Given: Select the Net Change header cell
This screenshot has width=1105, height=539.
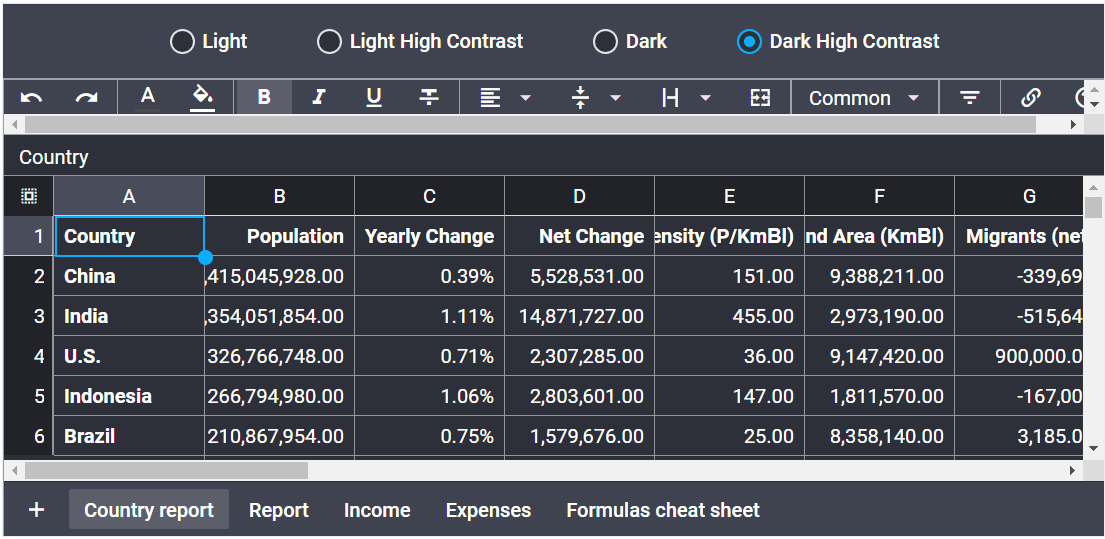Looking at the screenshot, I should point(580,236).
